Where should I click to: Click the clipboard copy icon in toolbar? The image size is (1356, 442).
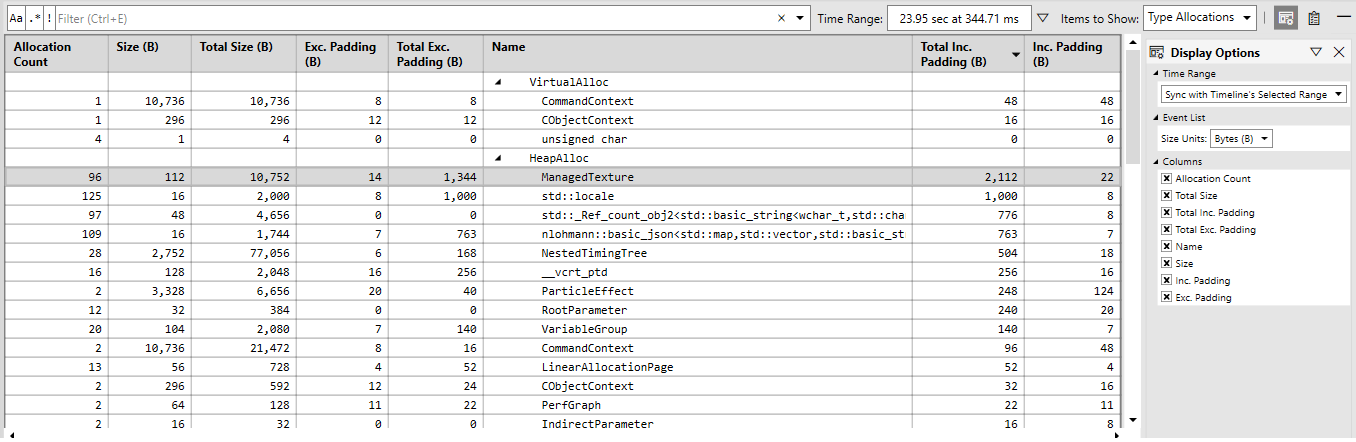tap(1315, 18)
